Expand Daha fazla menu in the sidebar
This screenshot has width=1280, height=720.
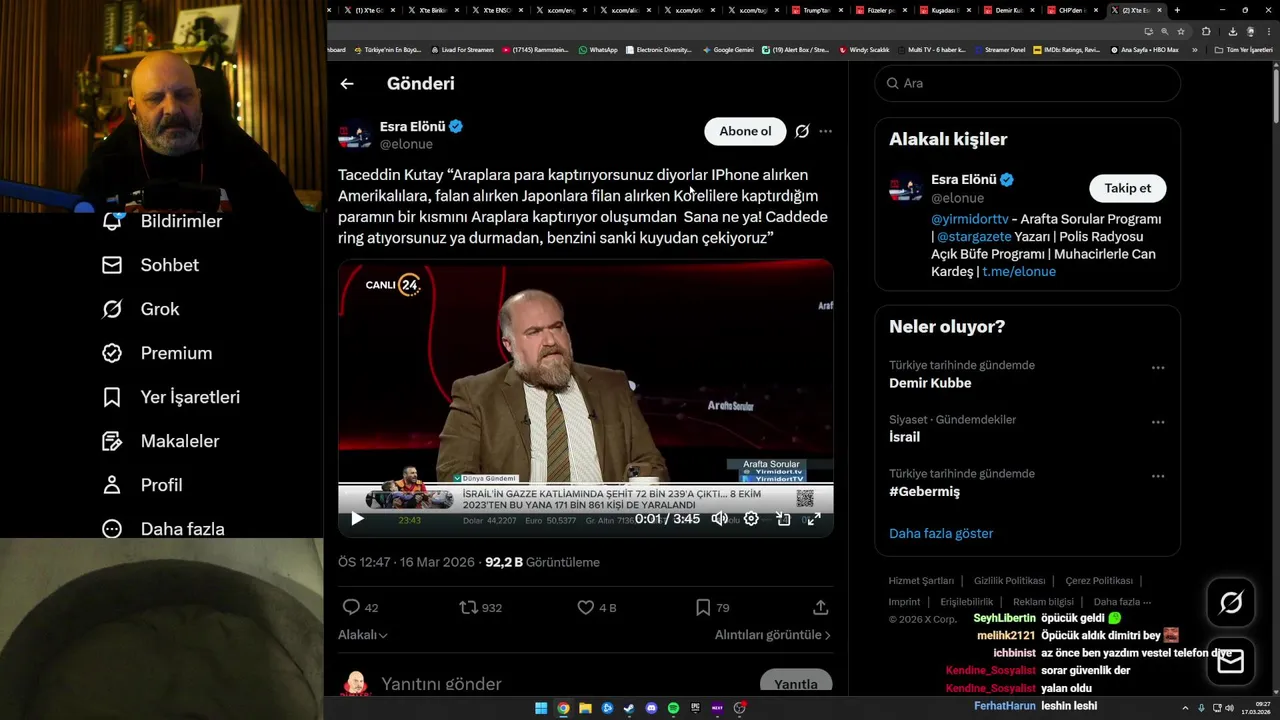(x=163, y=529)
